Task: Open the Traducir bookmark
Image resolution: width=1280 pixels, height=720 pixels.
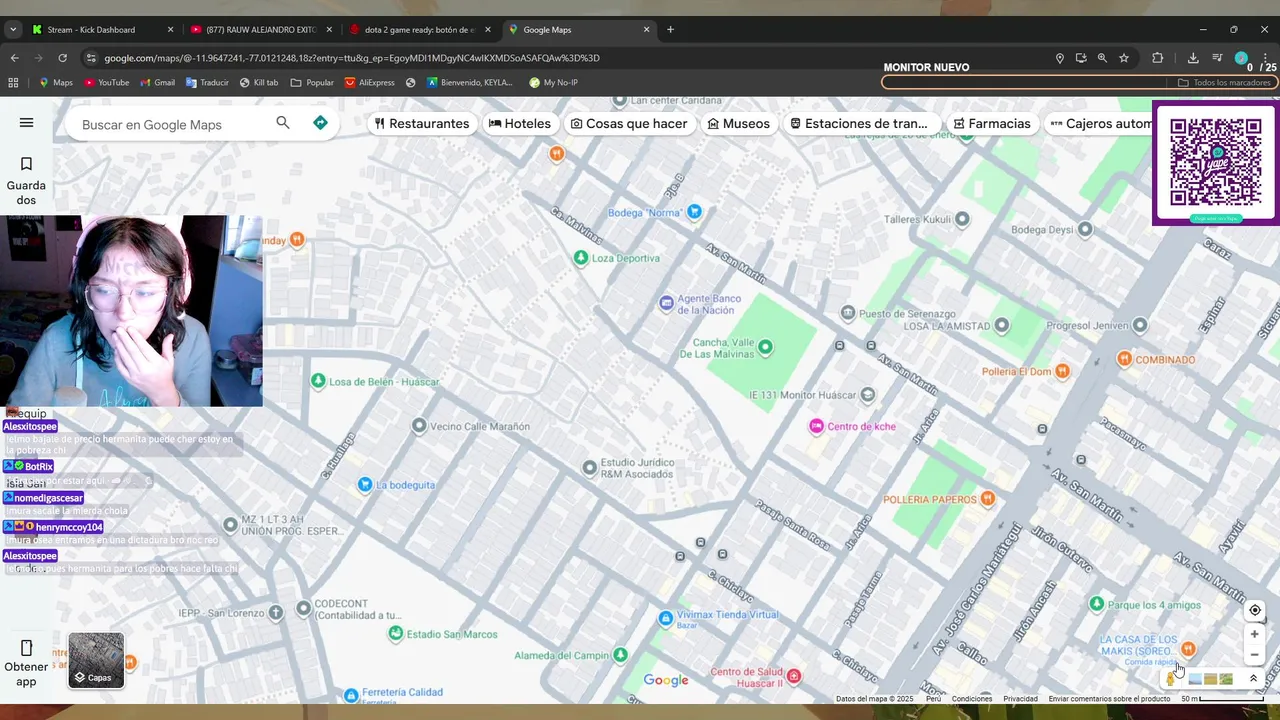Action: 207,83
